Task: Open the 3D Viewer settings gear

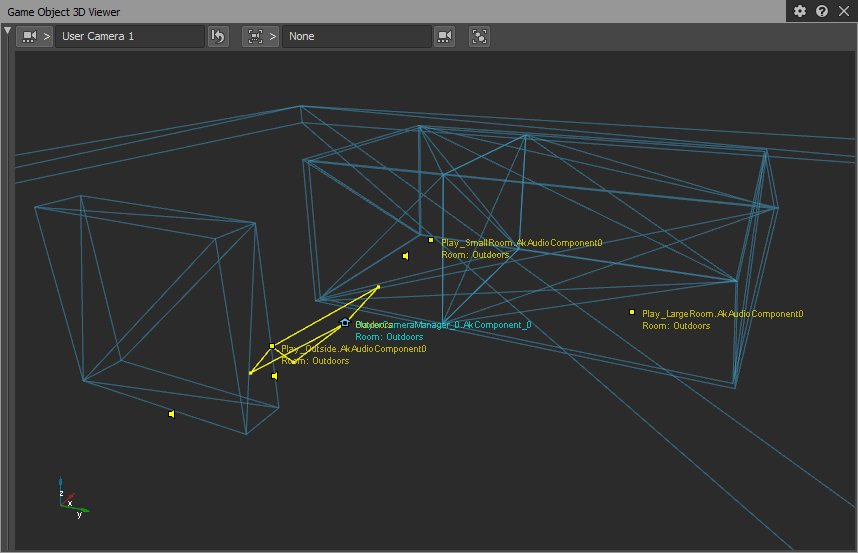Action: [x=800, y=11]
